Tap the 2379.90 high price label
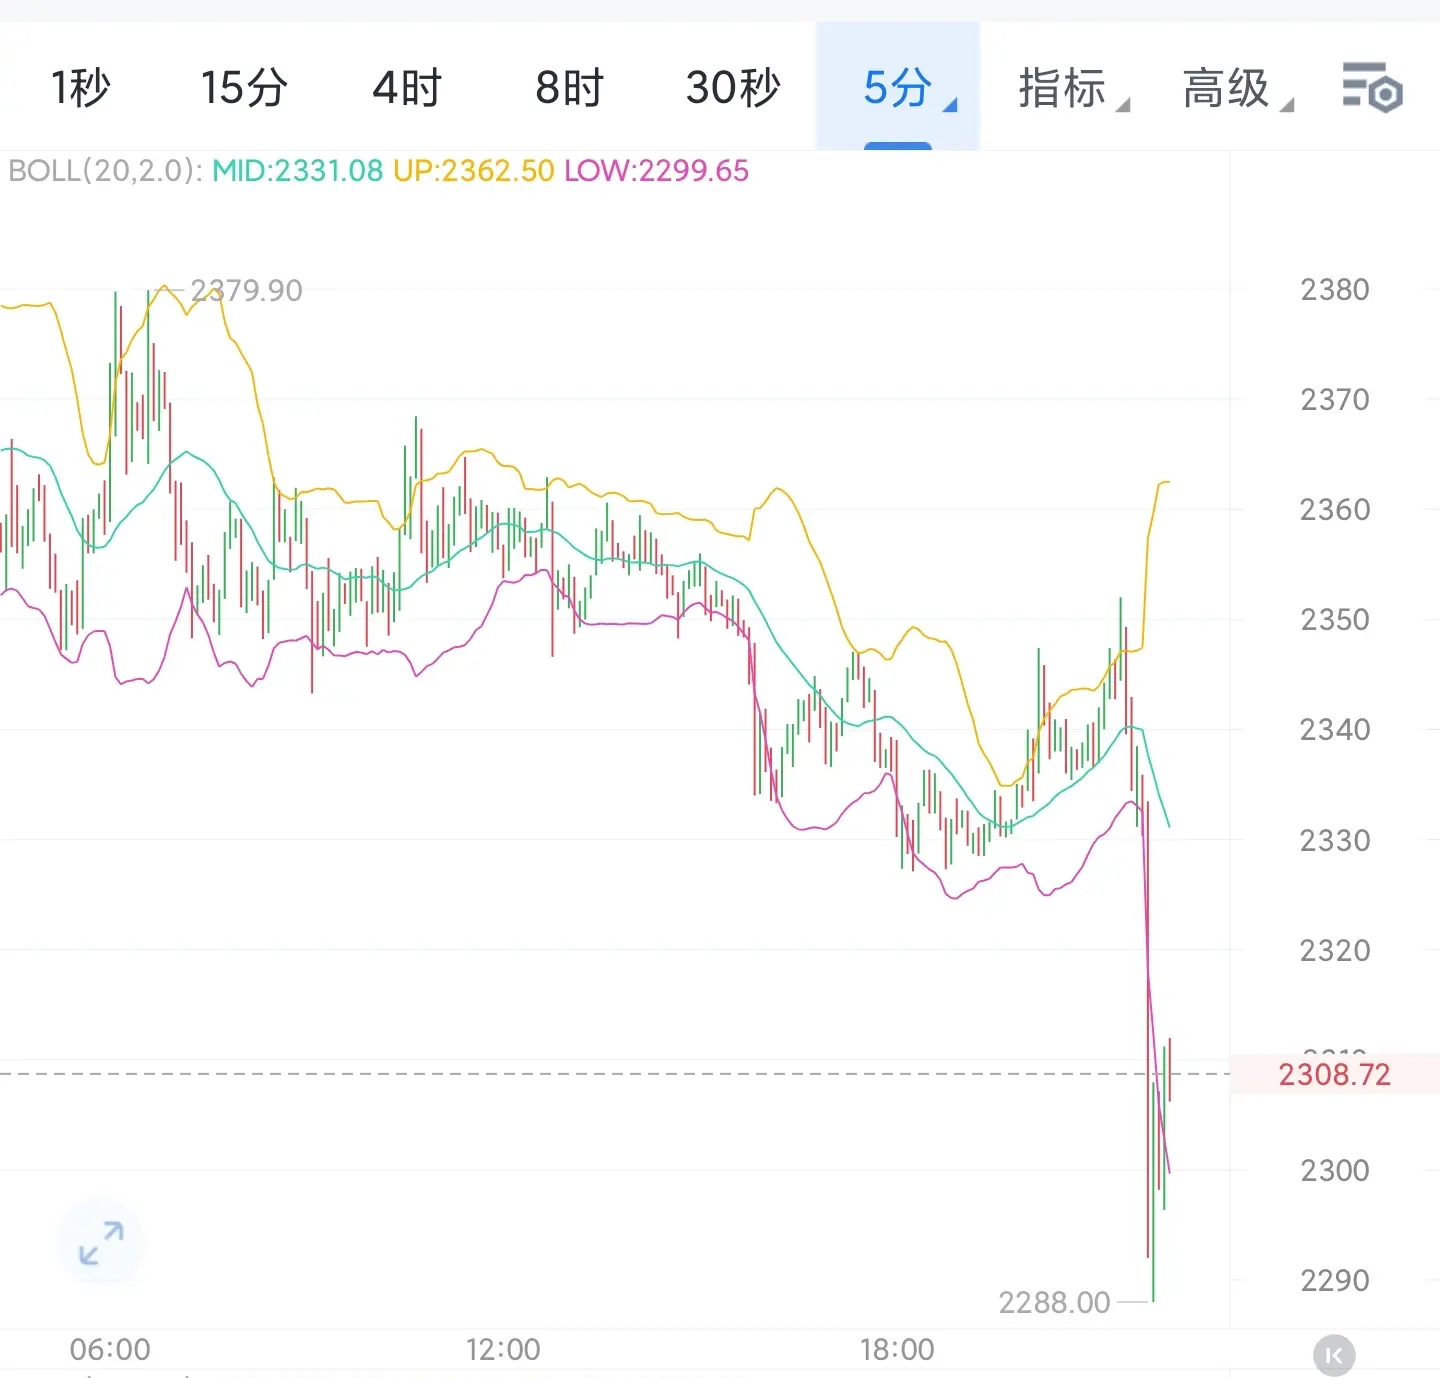 point(246,291)
